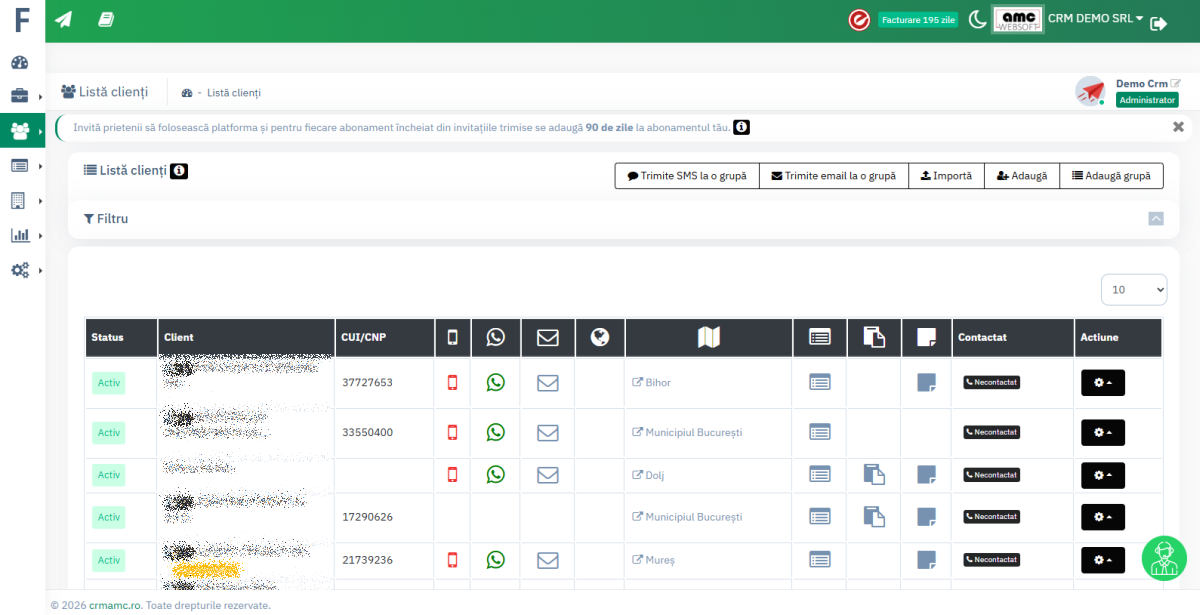Open action gear dropdown for client 33550400
The height and width of the screenshot is (615, 1200).
pyautogui.click(x=1102, y=433)
